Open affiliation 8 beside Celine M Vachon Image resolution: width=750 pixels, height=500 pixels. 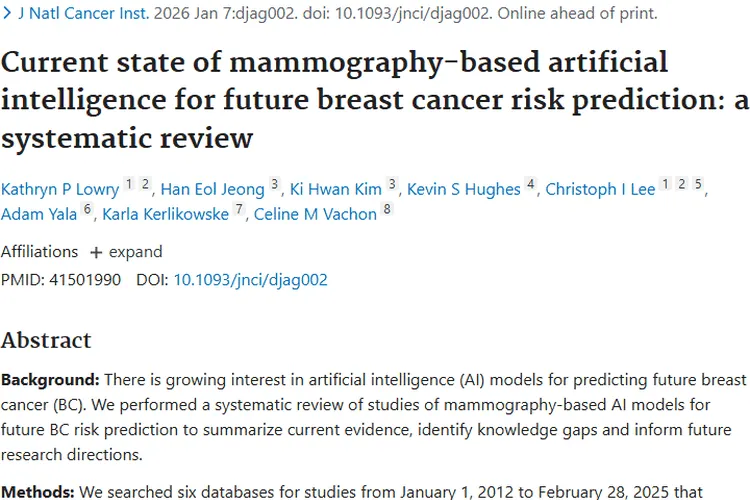tap(387, 211)
